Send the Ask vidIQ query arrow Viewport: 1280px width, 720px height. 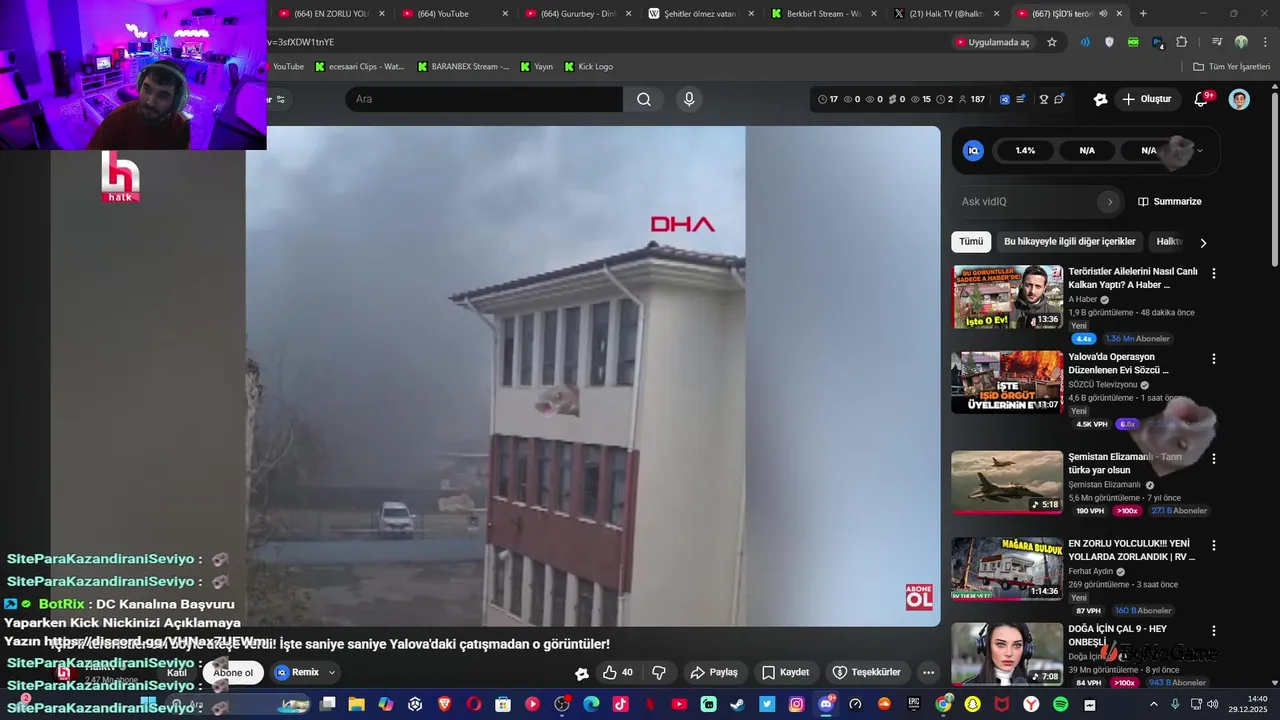pyautogui.click(x=1109, y=201)
